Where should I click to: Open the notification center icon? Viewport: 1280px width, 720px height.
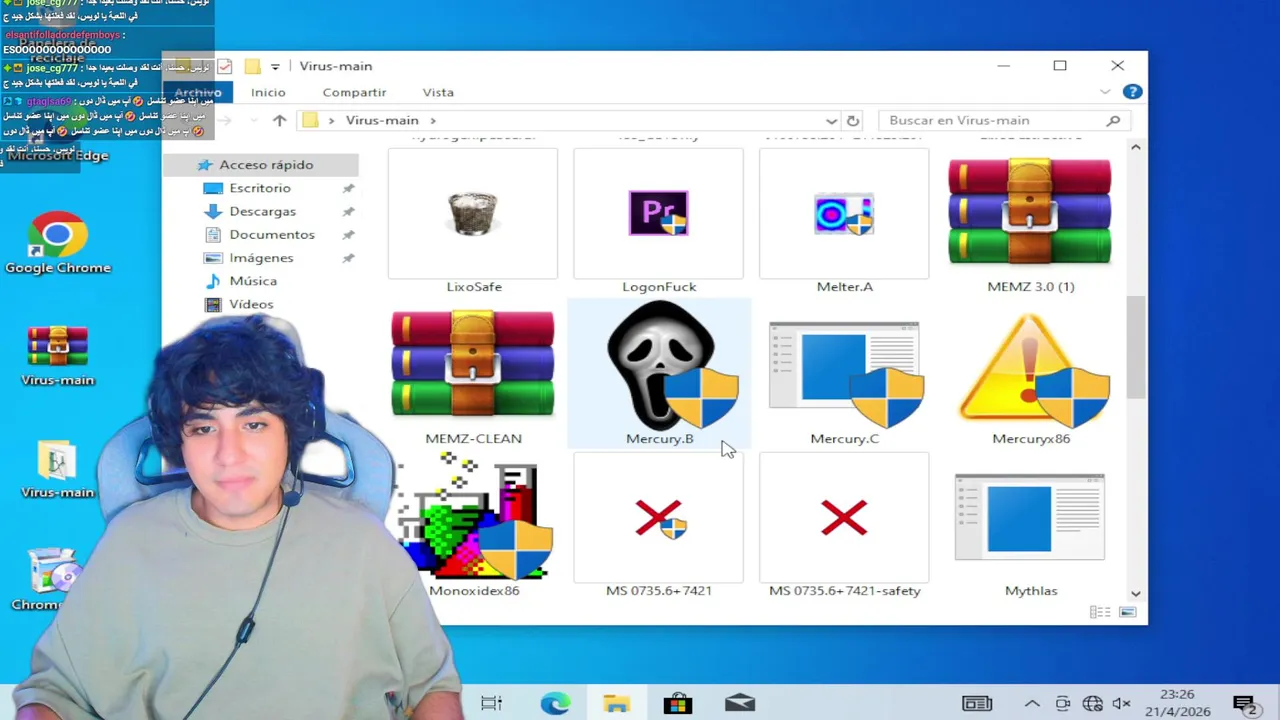point(1245,704)
